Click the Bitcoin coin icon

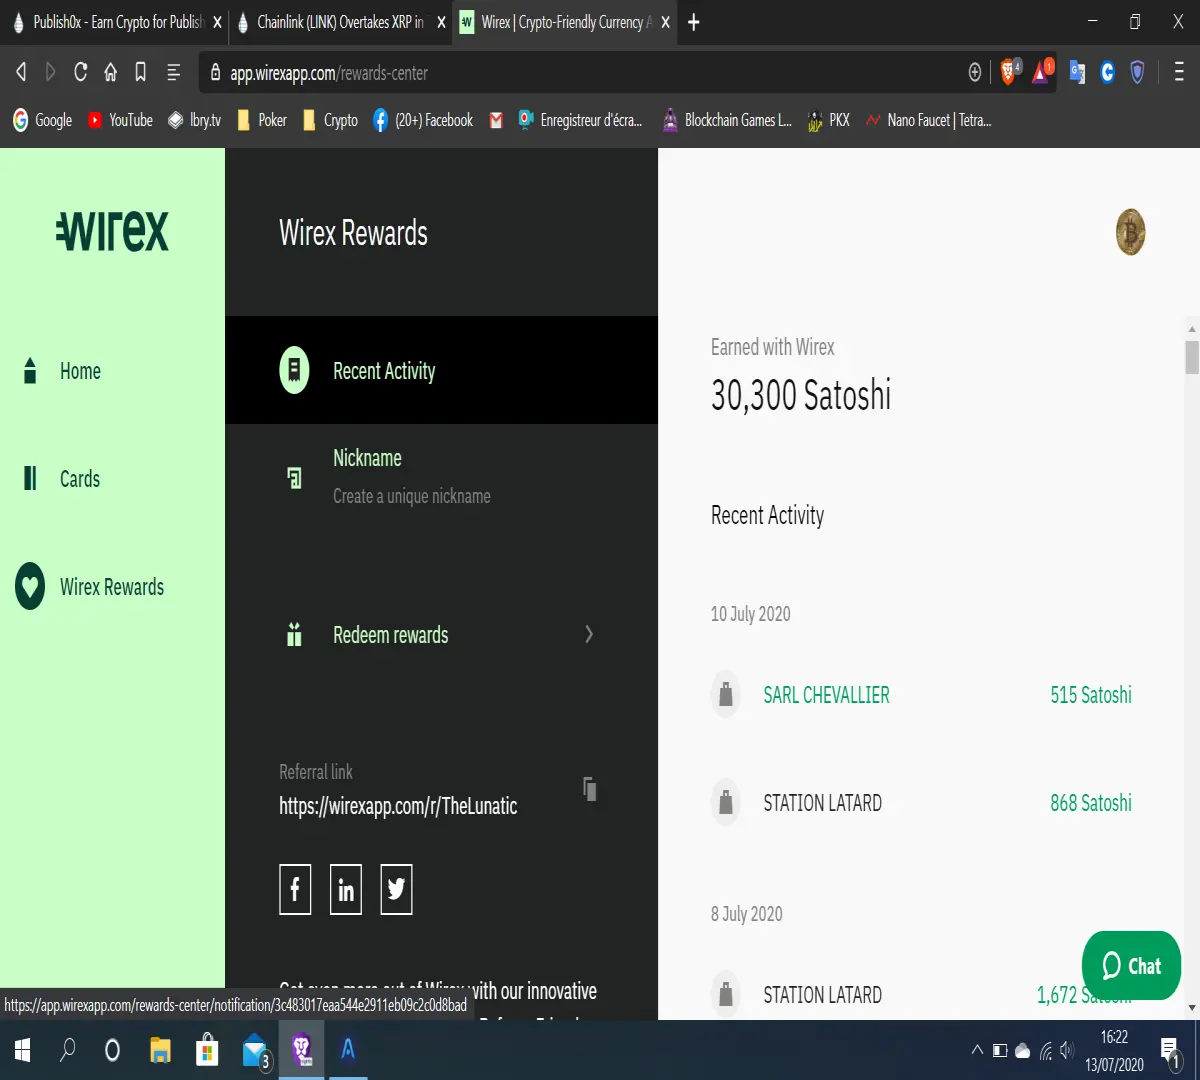click(1130, 232)
